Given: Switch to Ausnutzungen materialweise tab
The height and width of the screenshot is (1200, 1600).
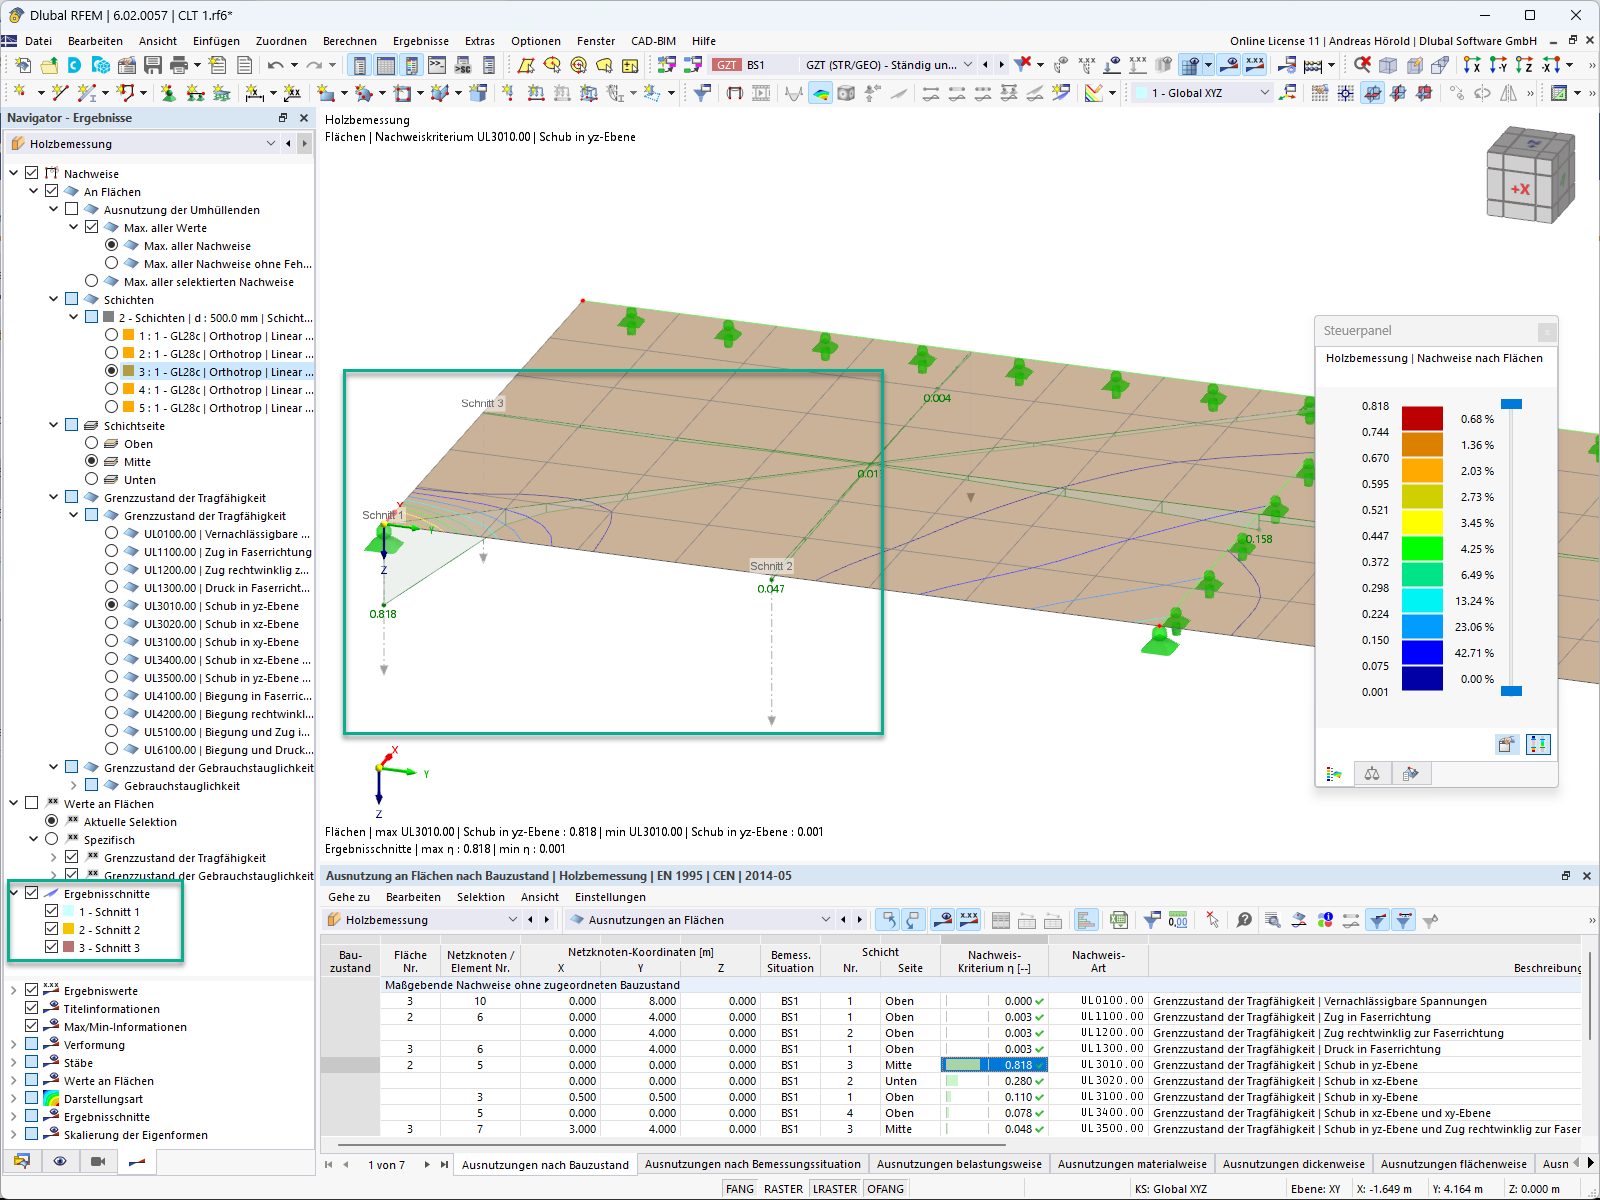Looking at the screenshot, I should pyautogui.click(x=1132, y=1164).
